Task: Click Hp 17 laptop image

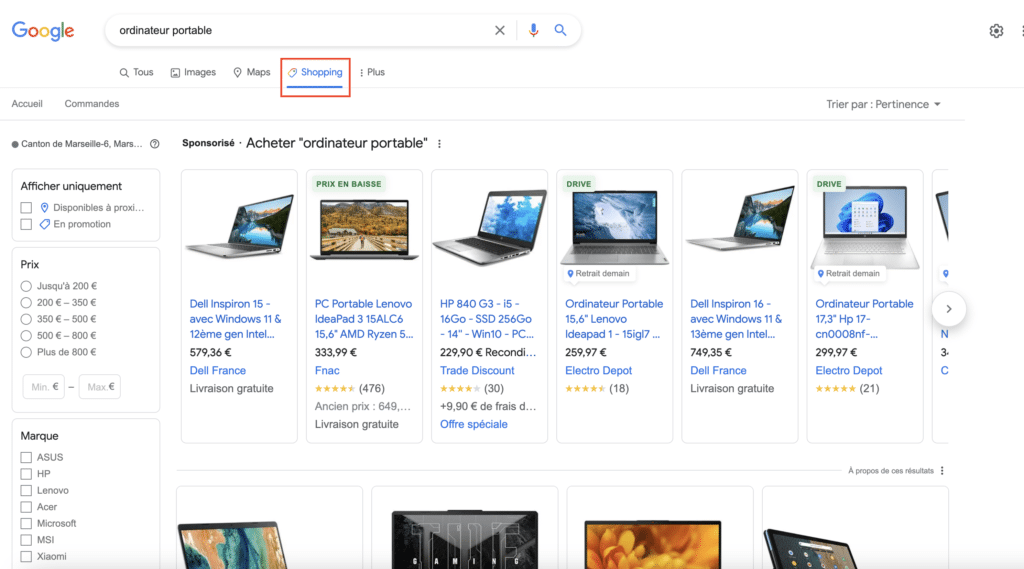Action: coord(865,225)
